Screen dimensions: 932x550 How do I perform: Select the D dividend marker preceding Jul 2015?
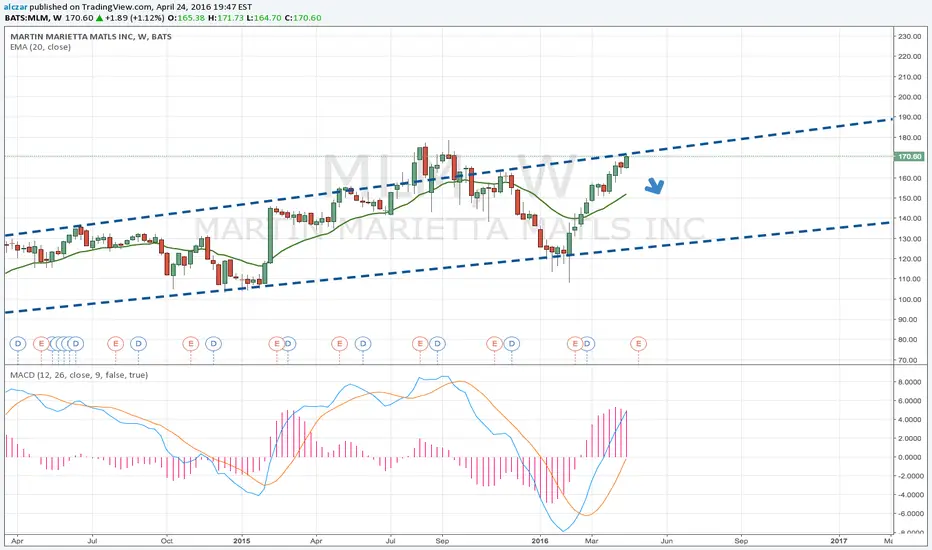363,344
